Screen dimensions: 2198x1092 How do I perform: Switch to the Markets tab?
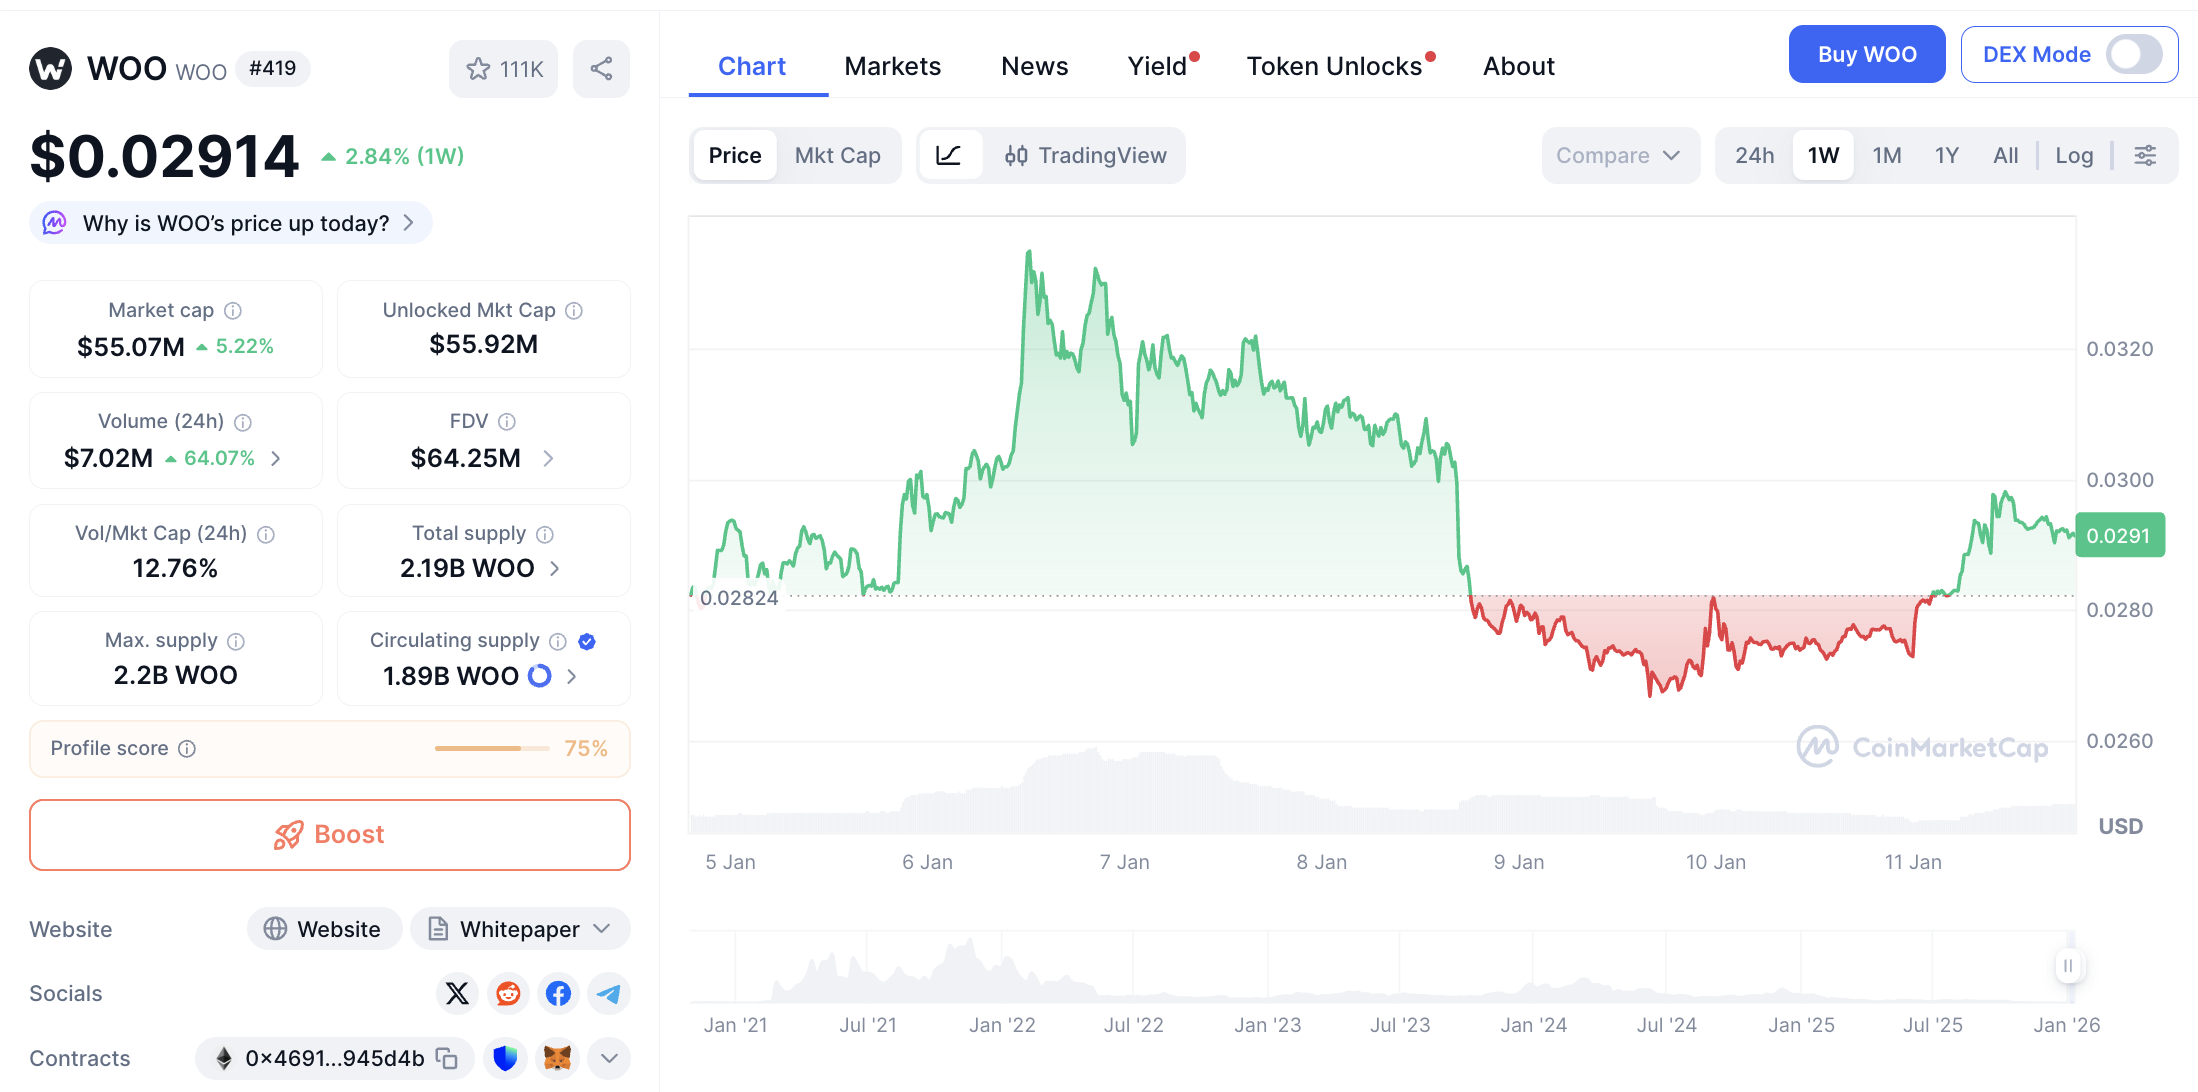click(892, 66)
